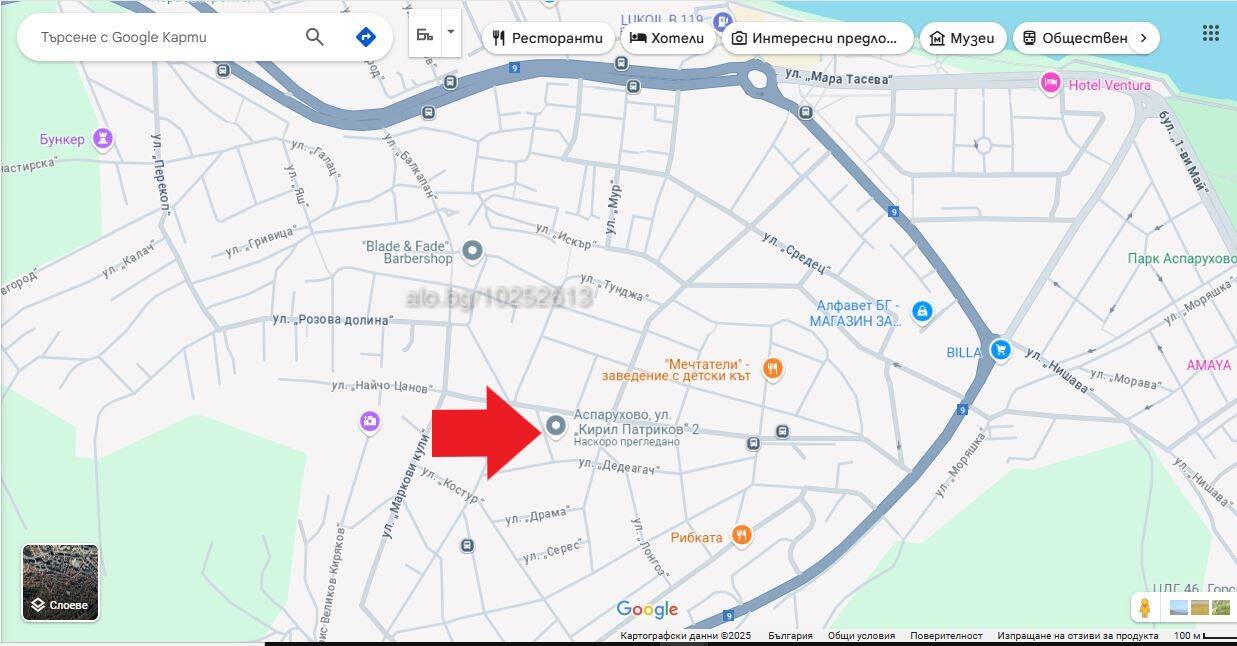This screenshot has width=1237, height=646.
Task: Toggle the 100 м scale units
Action: (x=1202, y=636)
